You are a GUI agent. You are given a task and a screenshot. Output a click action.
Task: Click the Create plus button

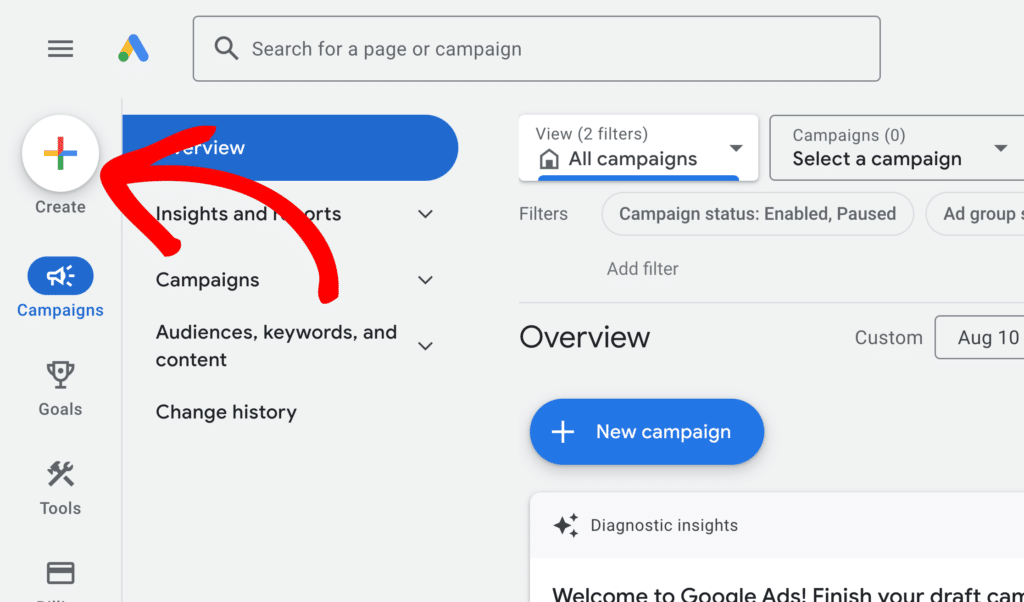click(60, 154)
